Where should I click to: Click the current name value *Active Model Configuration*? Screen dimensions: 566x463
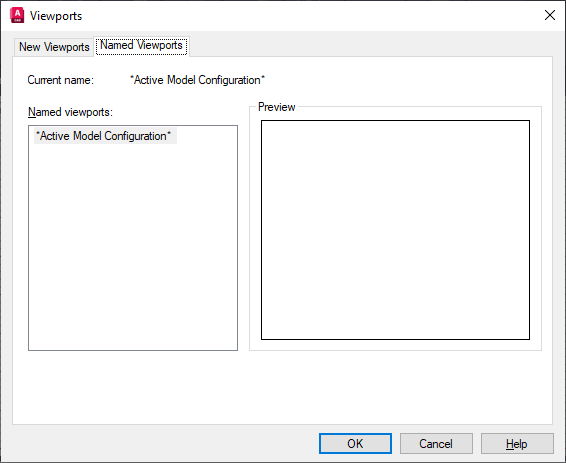(197, 80)
